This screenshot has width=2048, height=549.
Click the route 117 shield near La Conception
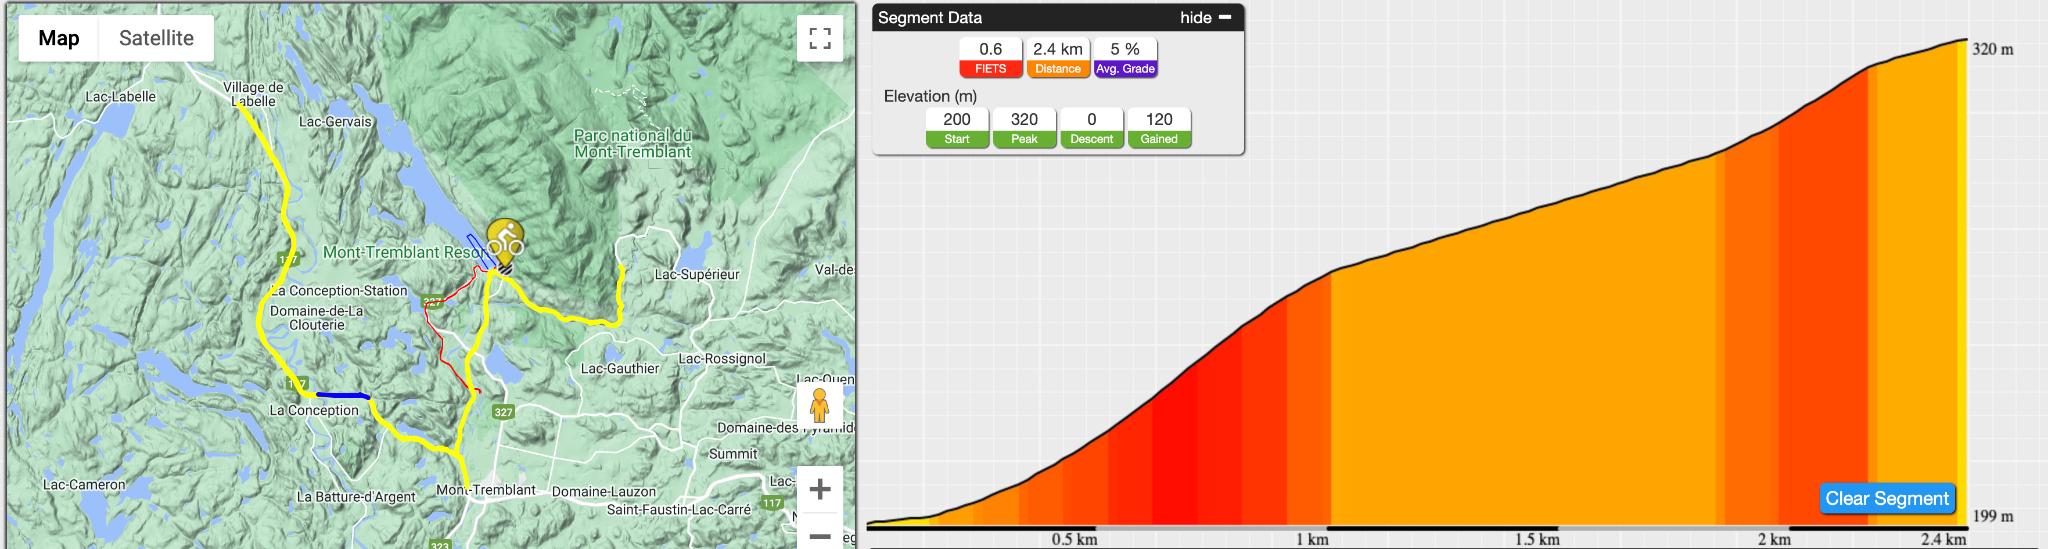pos(297,383)
